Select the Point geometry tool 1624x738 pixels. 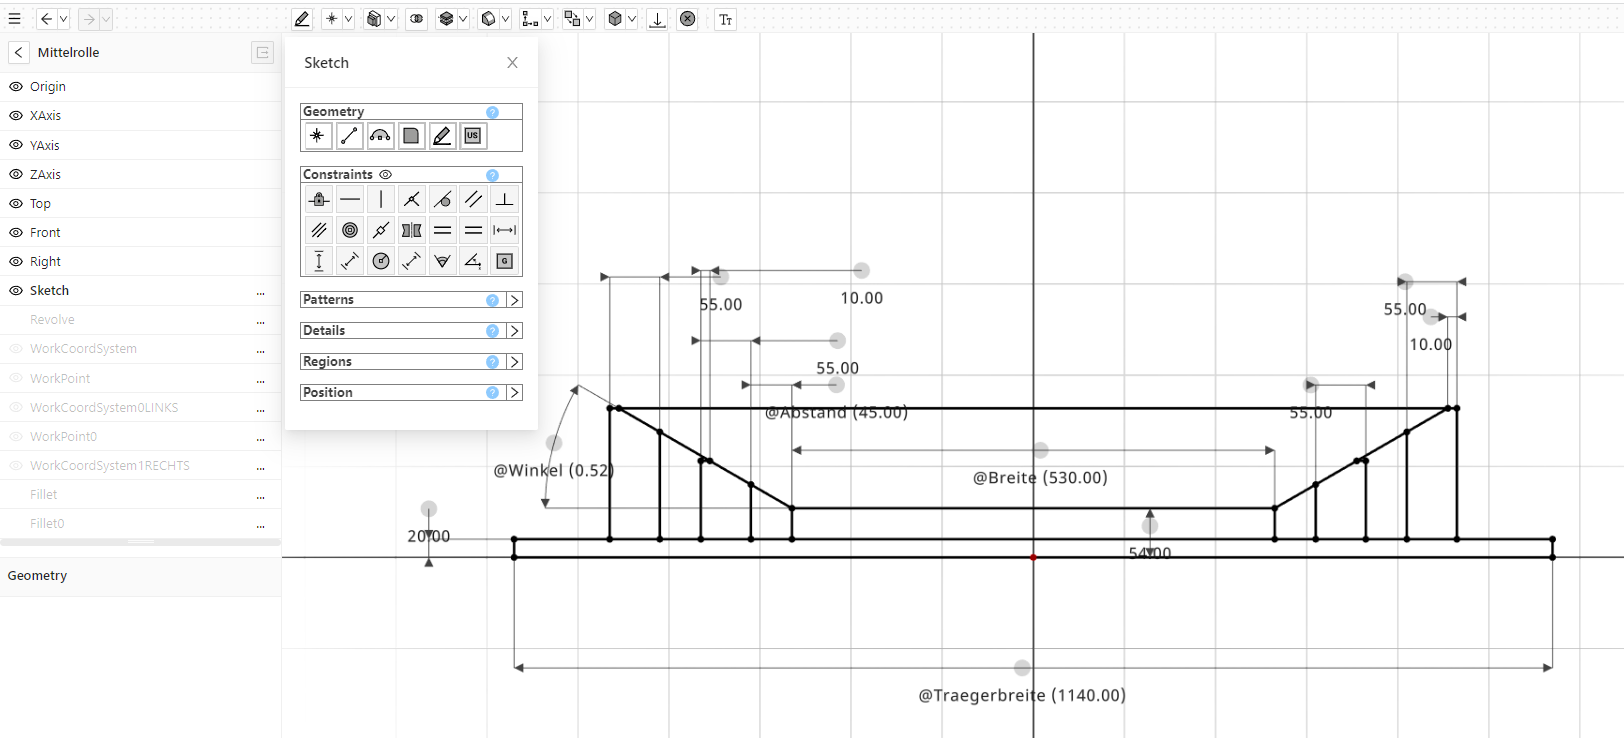317,136
